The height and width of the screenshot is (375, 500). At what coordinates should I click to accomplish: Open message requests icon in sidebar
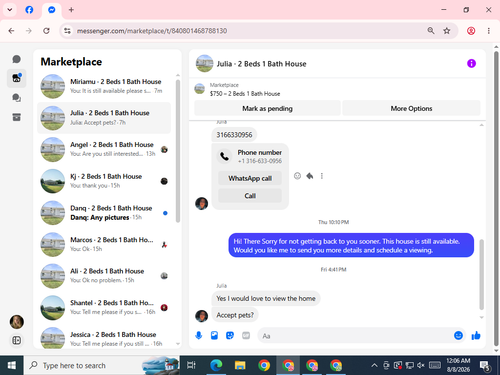click(x=16, y=98)
